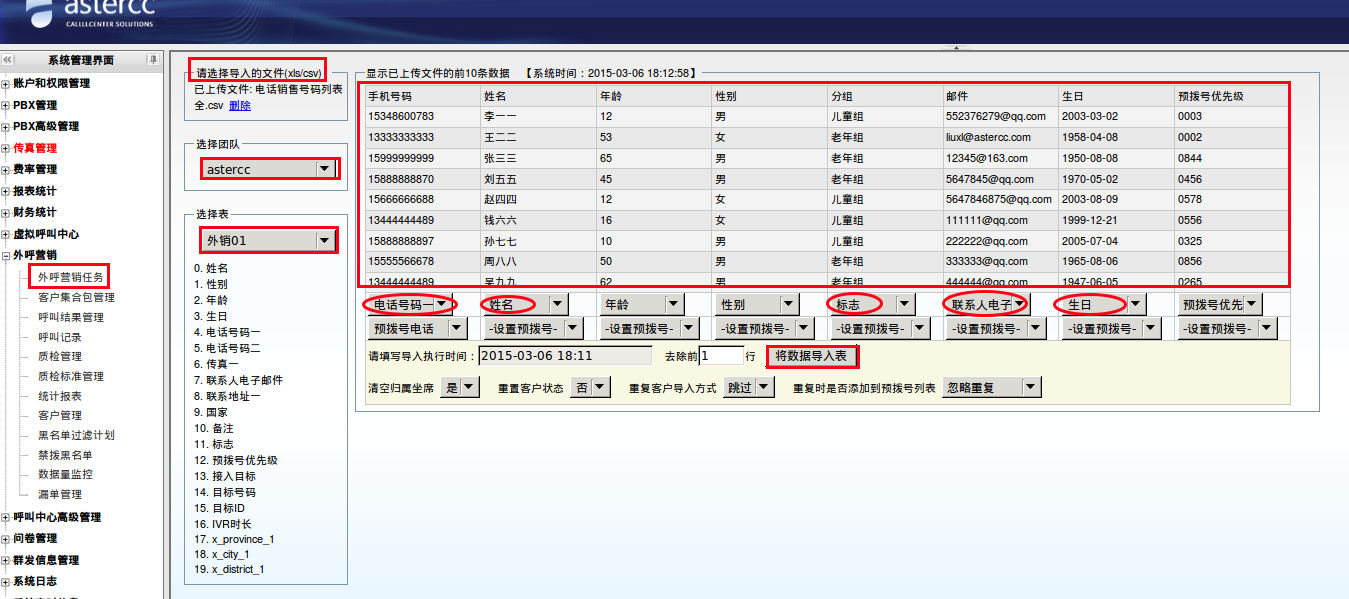The width and height of the screenshot is (1349, 599).
Task: Collapse the 外呼营销 tree node
Action: pyautogui.click(x=6, y=256)
